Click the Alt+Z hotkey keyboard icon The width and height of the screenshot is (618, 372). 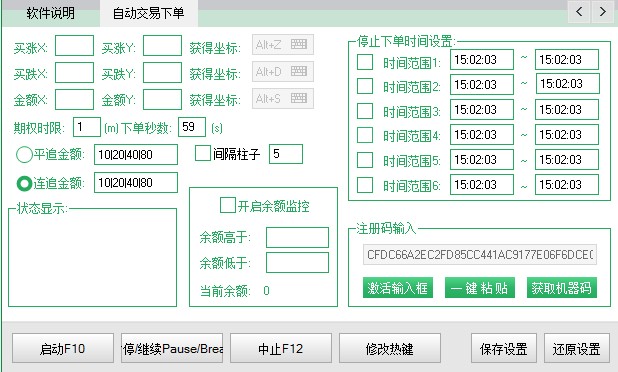(299, 44)
